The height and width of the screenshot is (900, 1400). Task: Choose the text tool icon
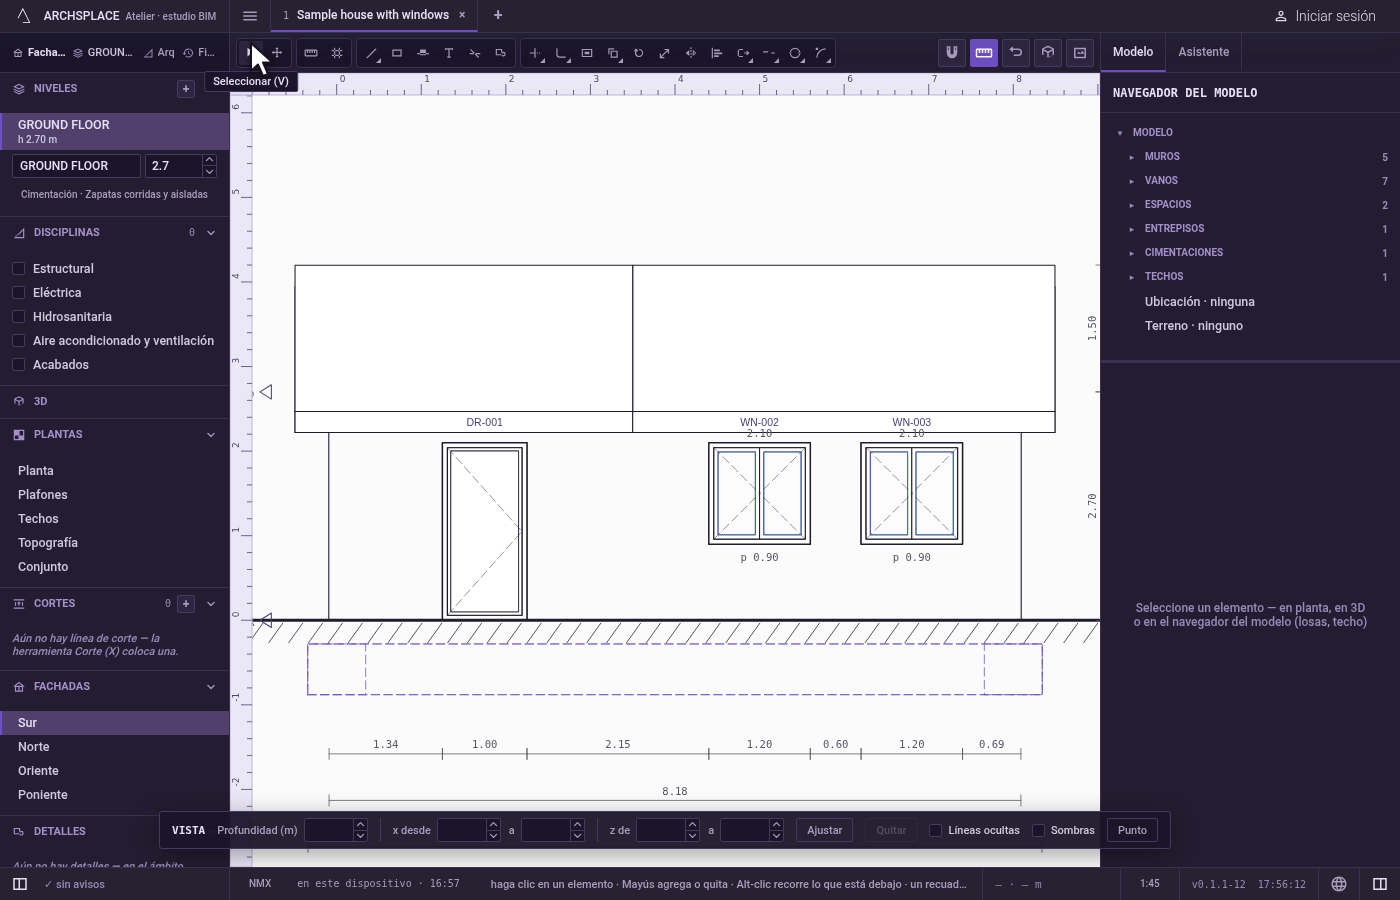pos(449,53)
